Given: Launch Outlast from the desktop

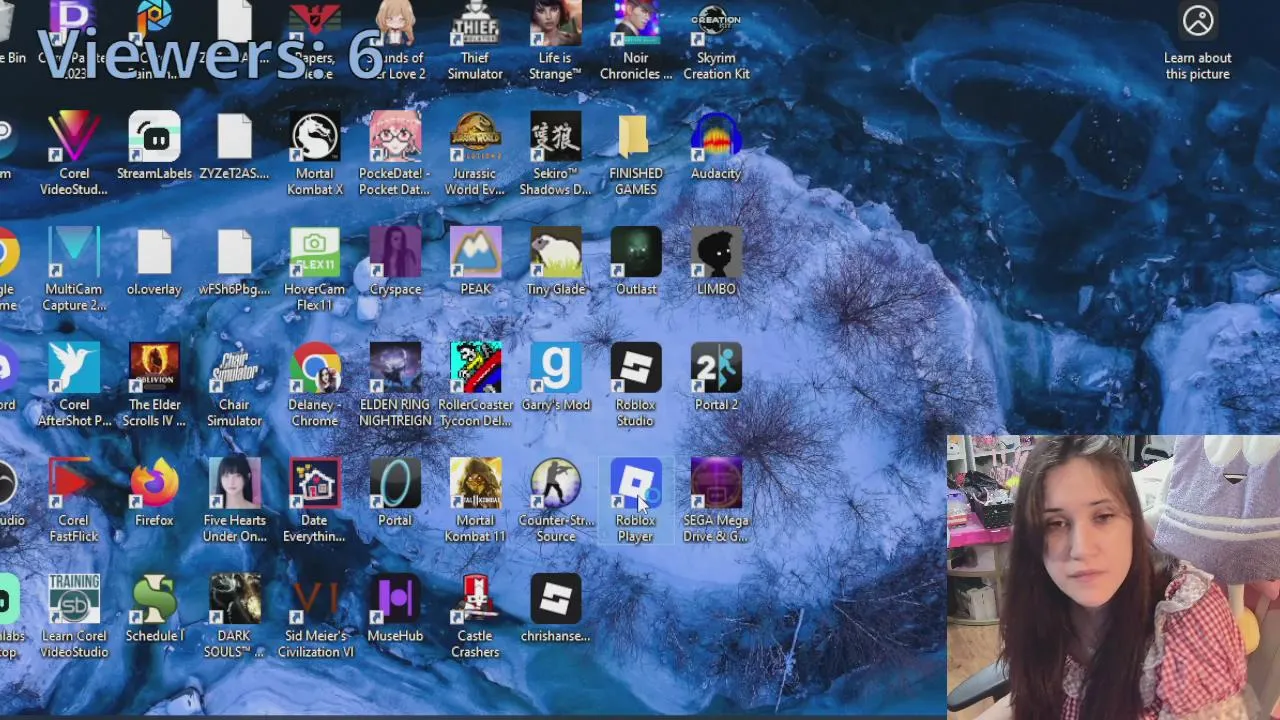Looking at the screenshot, I should click(636, 262).
